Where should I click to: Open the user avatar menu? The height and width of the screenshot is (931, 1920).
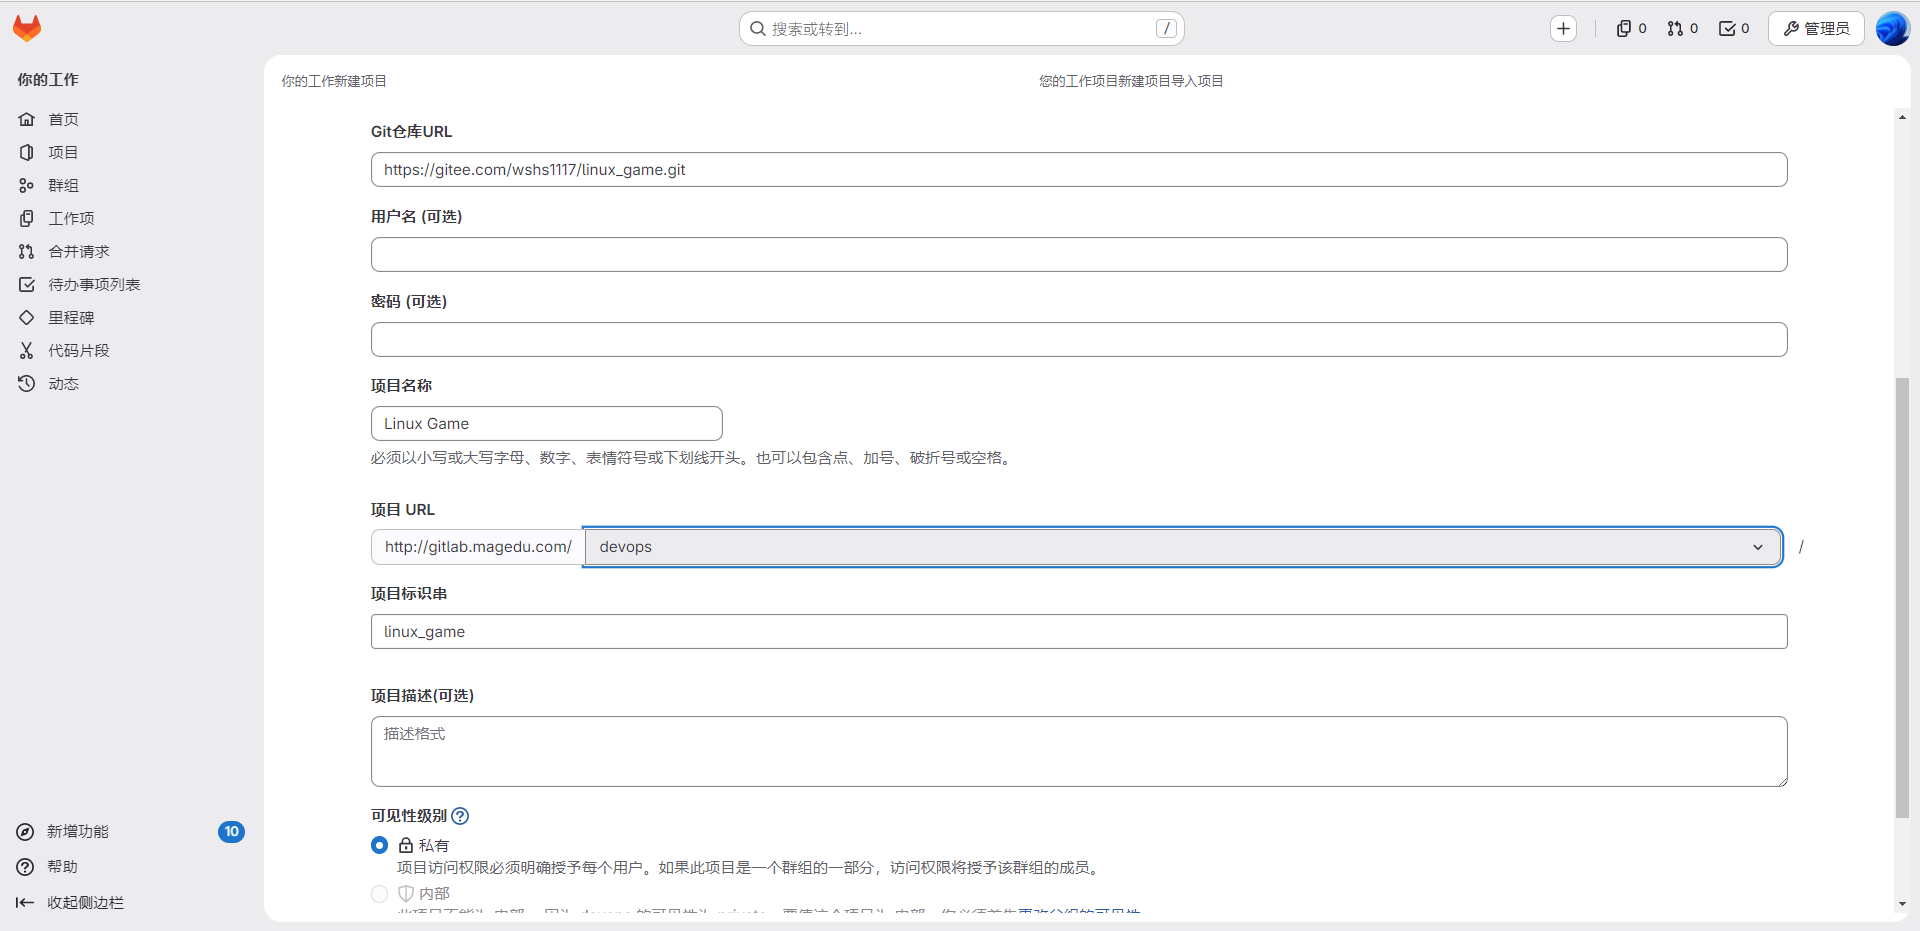click(x=1892, y=28)
